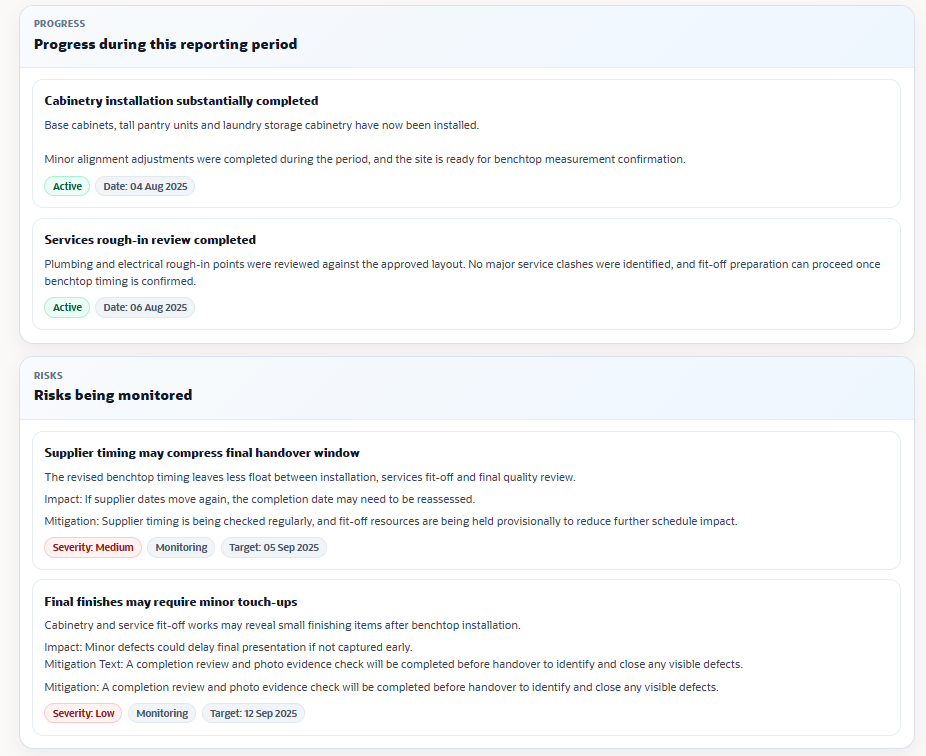
Task: Click the 'Target: 12 Sep 2025' chip
Action: pos(253,713)
